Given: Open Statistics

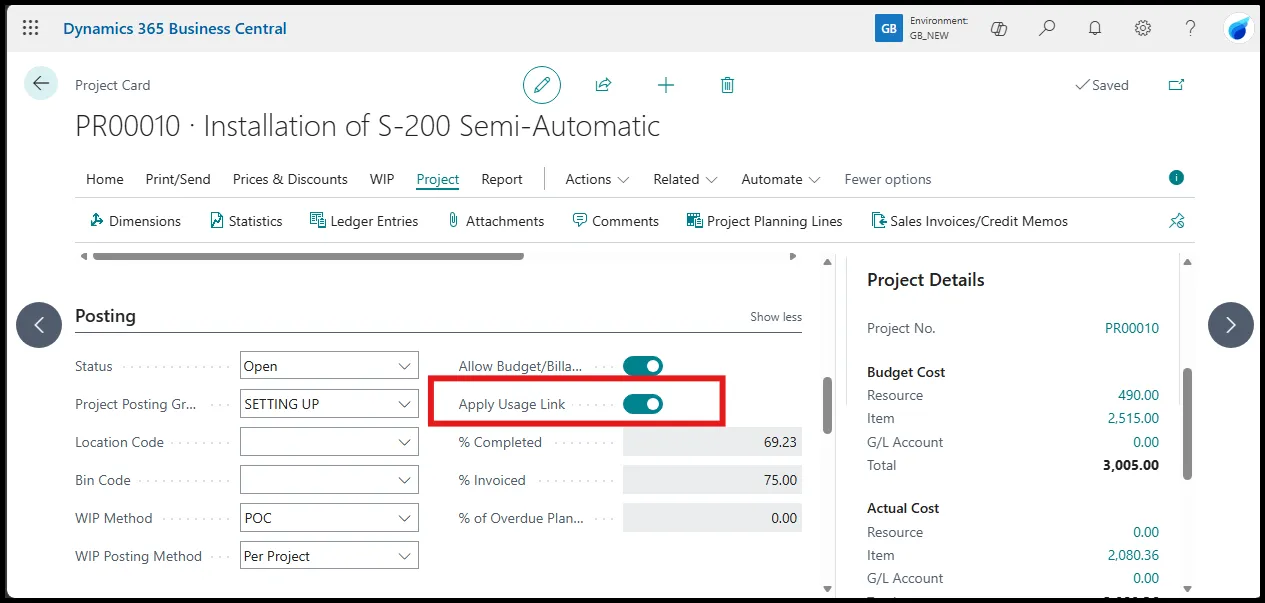Looking at the screenshot, I should (x=246, y=221).
